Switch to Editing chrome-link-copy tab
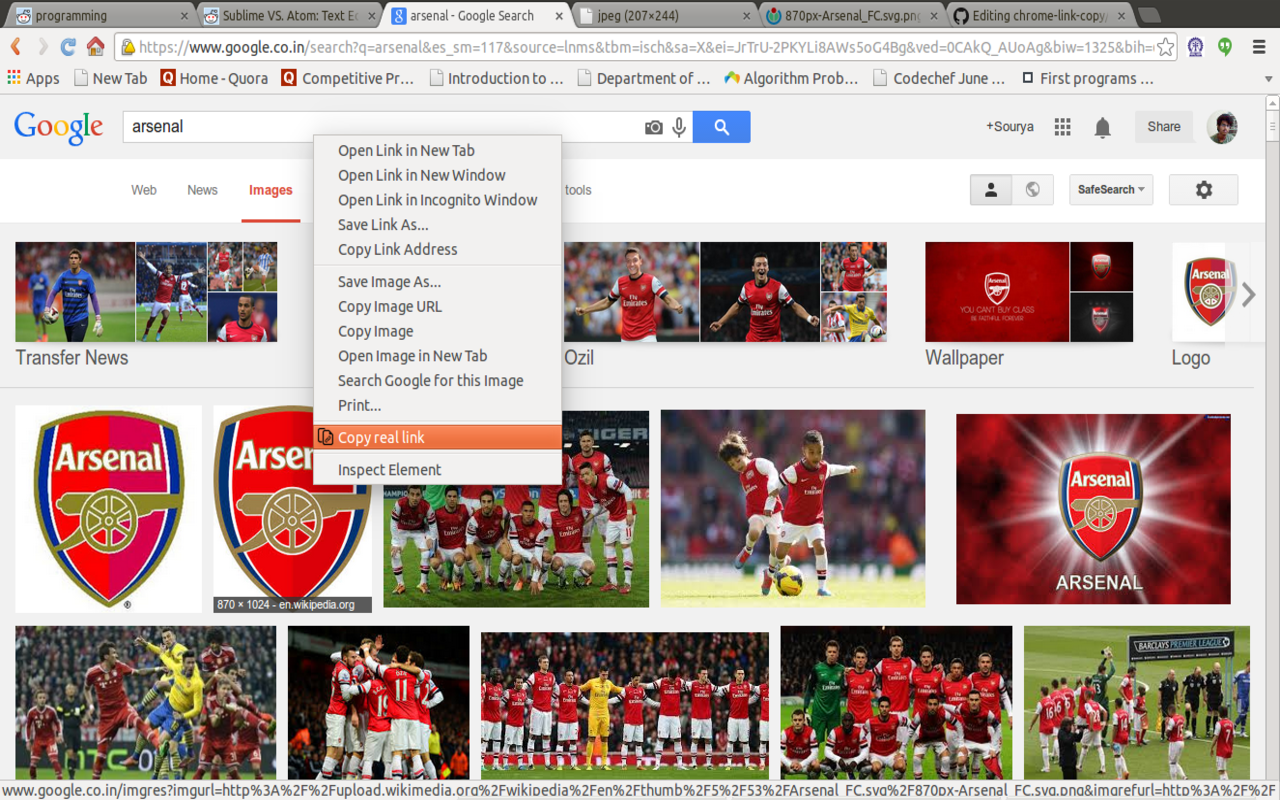Screen dimensions: 1280x800 (x=1040, y=15)
